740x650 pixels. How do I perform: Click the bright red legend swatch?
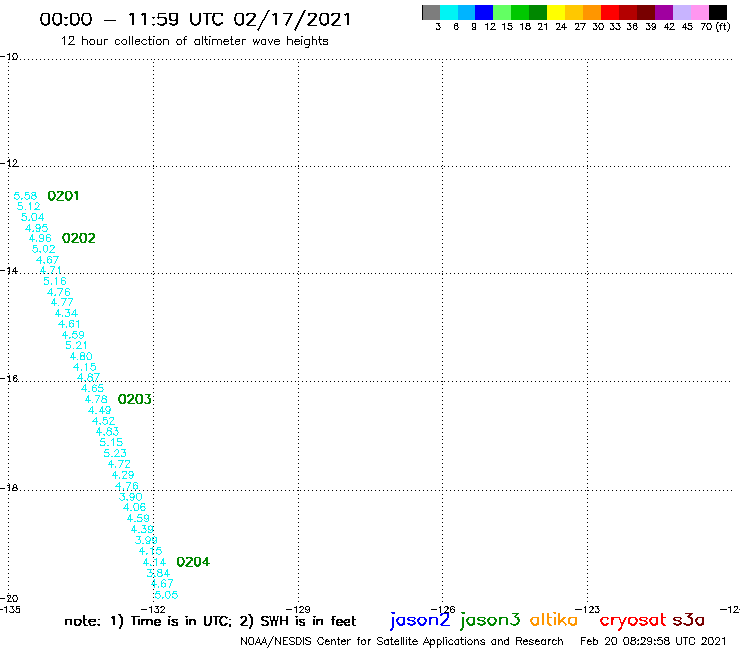pos(610,12)
